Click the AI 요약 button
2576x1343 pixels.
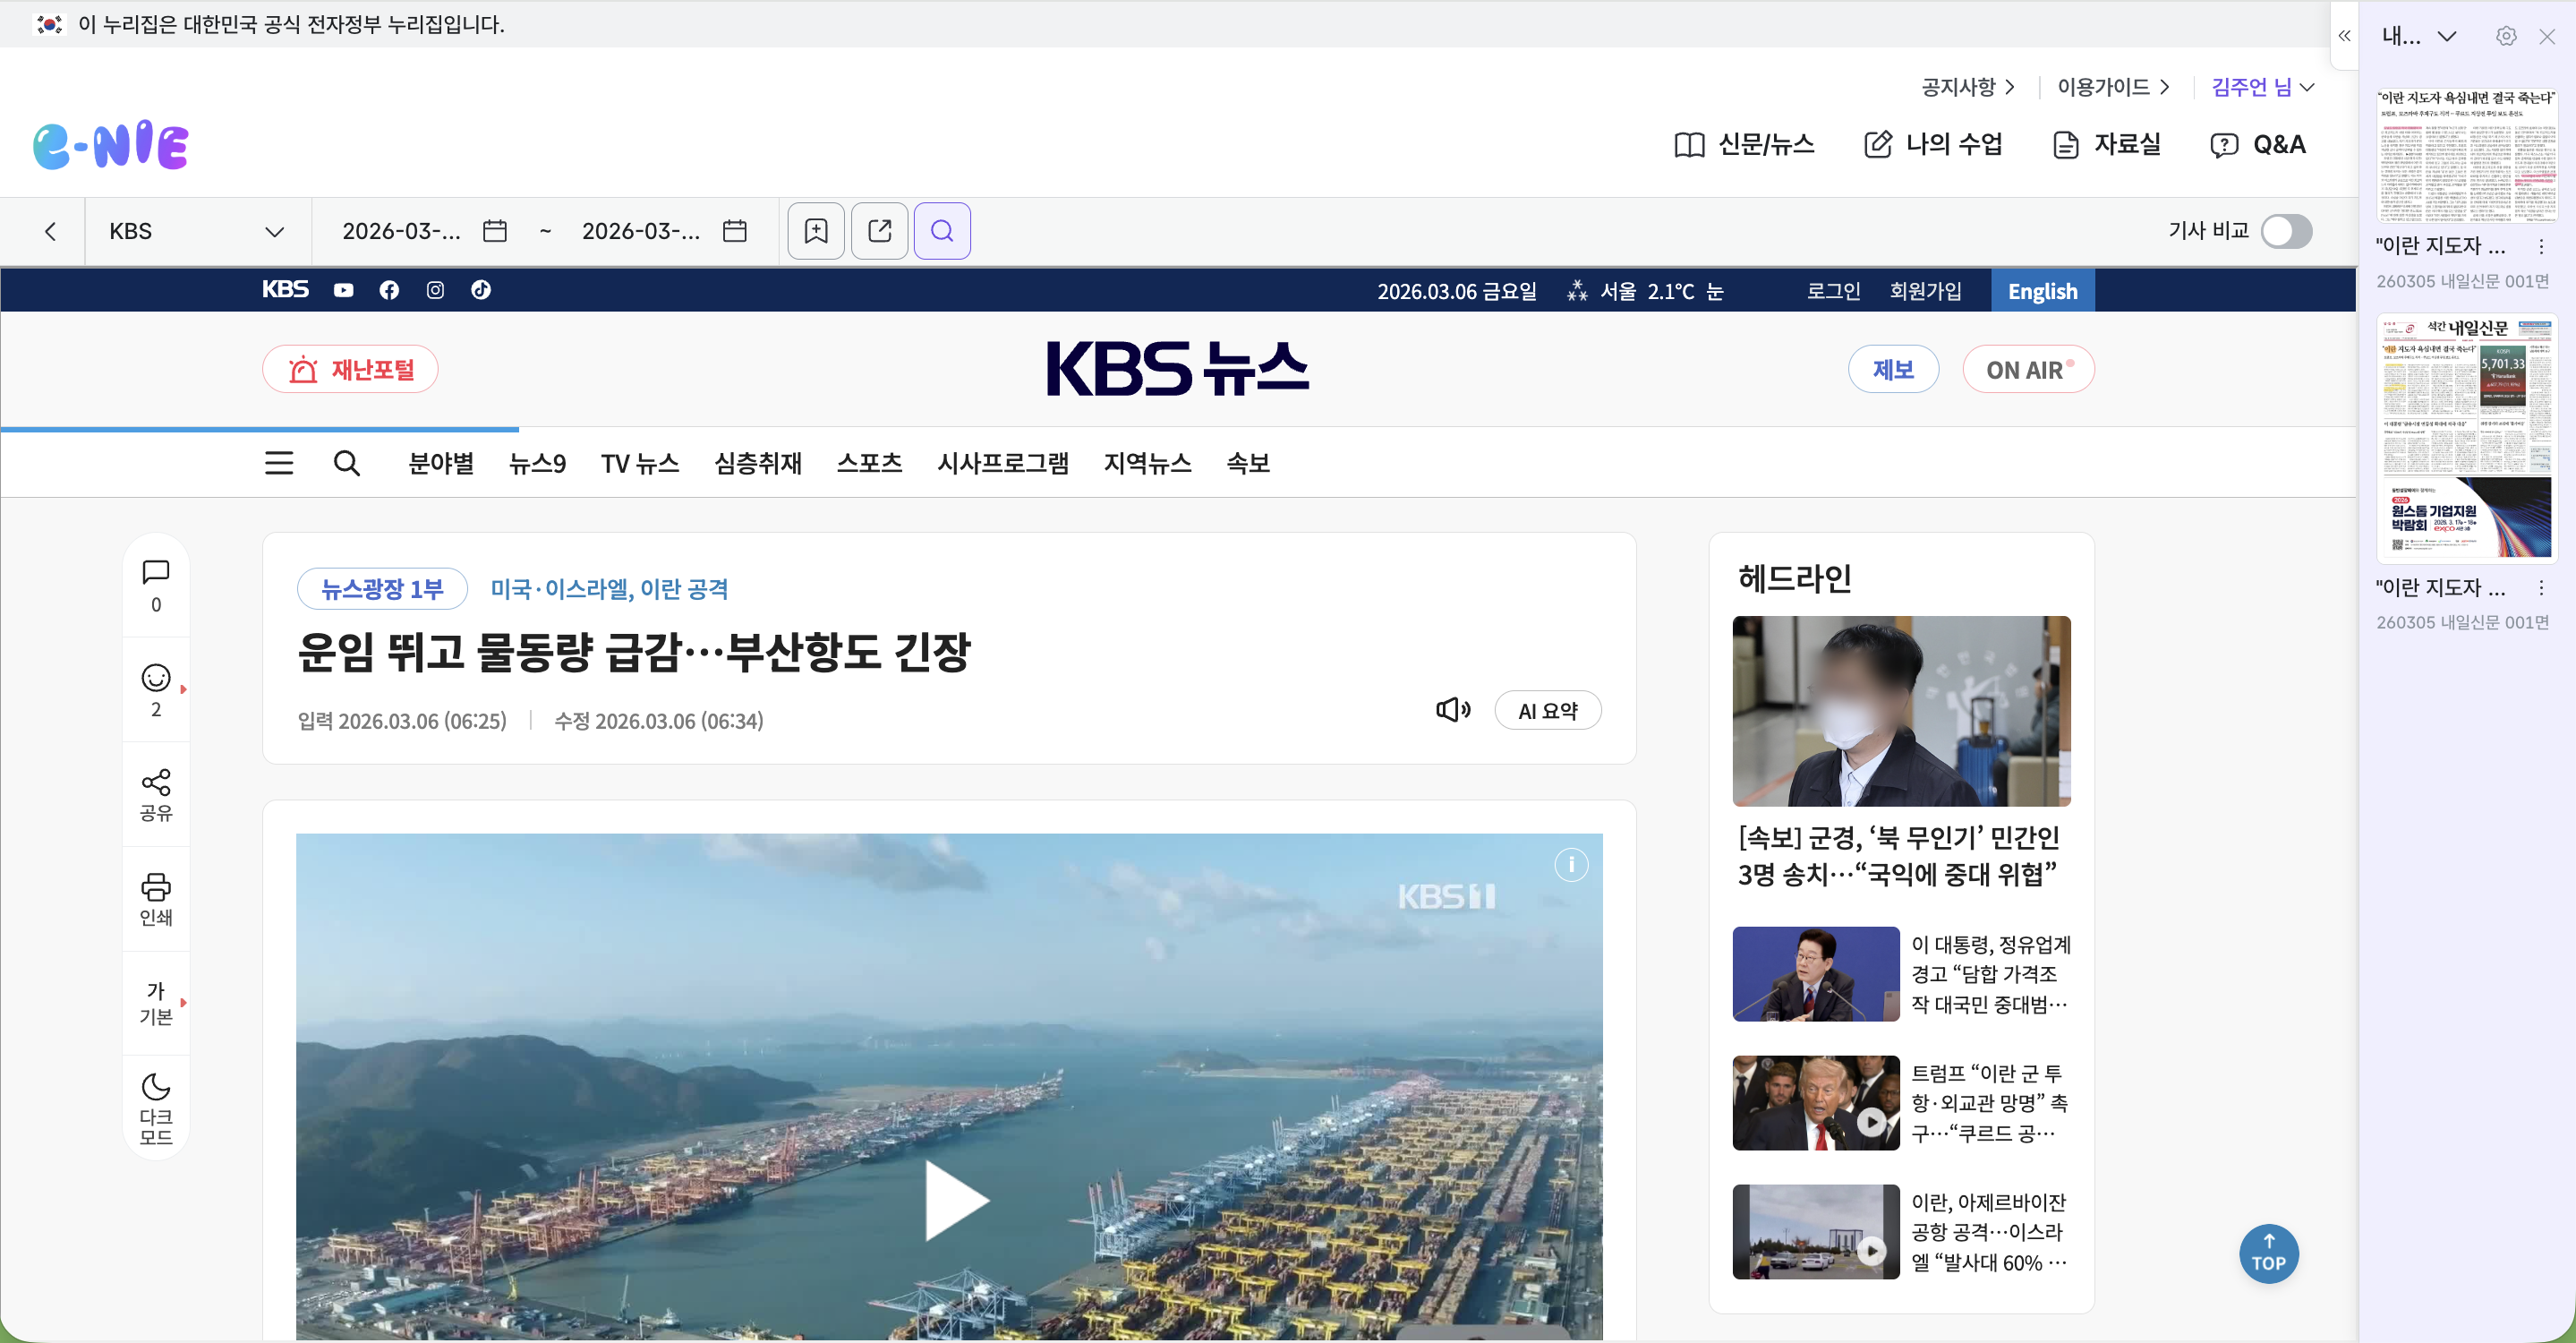click(x=1547, y=710)
